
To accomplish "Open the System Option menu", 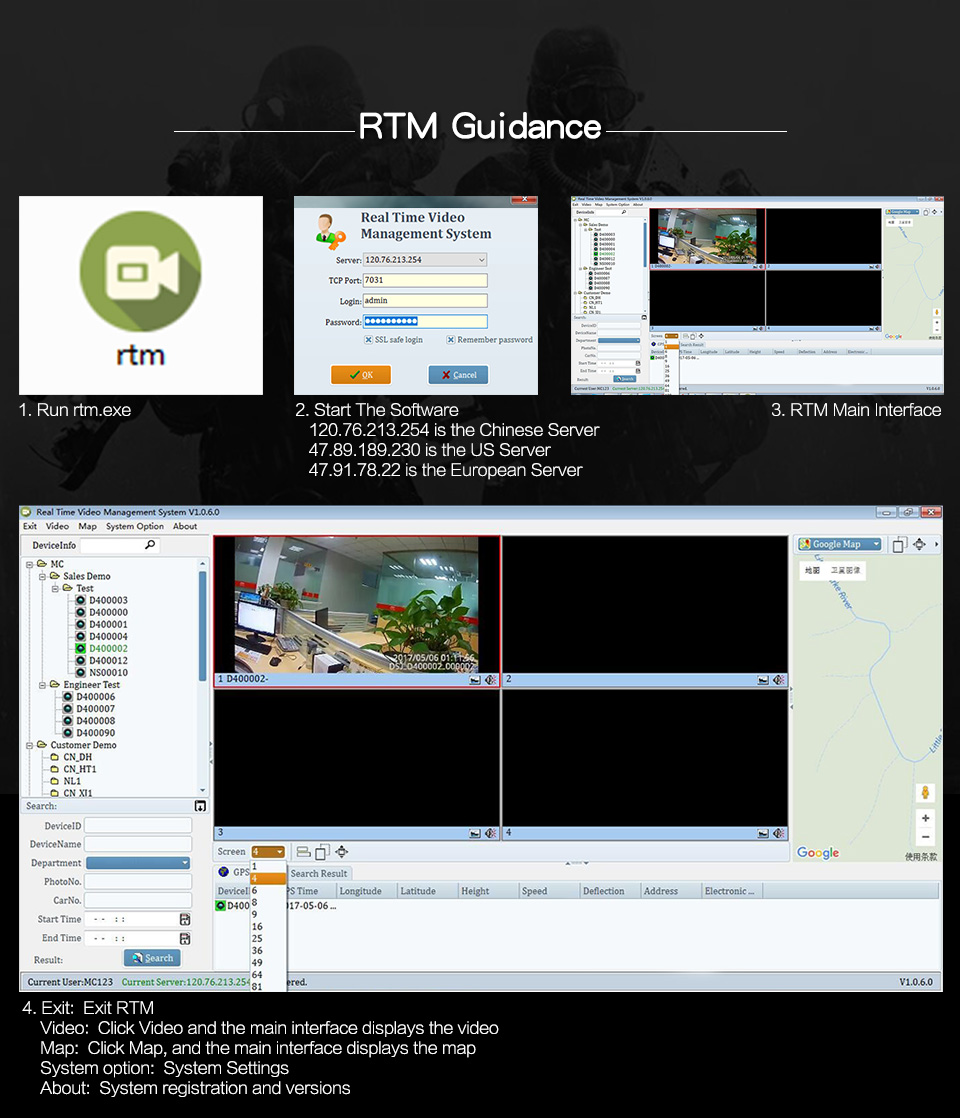I will point(134,526).
